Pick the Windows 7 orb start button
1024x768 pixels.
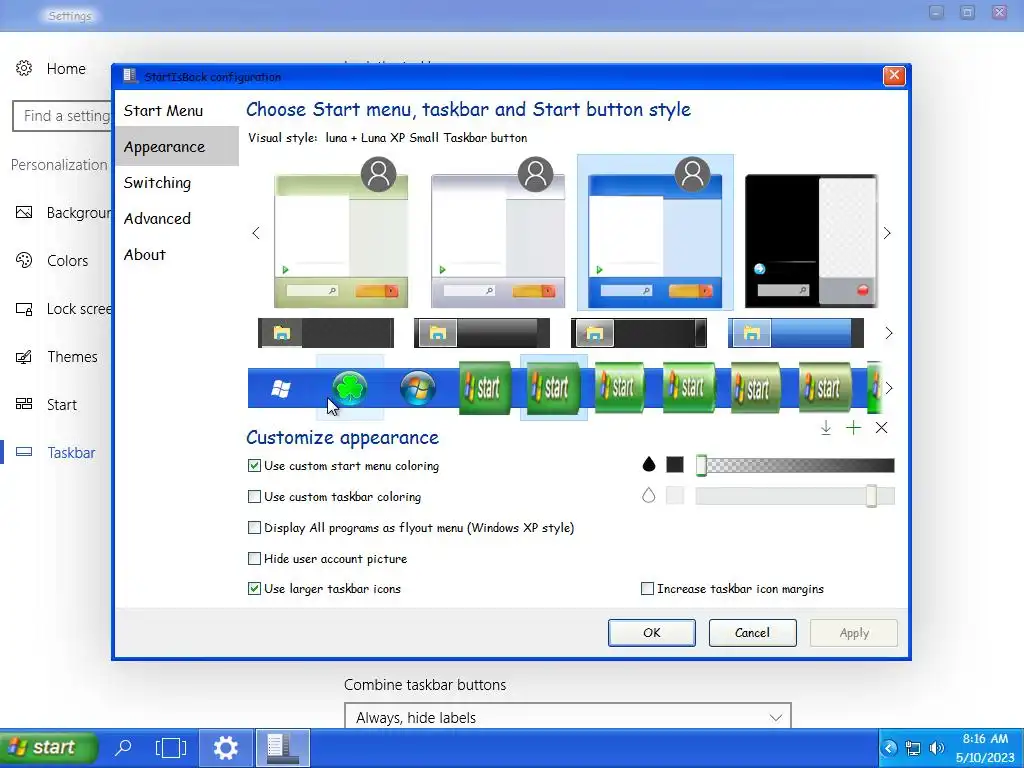click(418, 388)
